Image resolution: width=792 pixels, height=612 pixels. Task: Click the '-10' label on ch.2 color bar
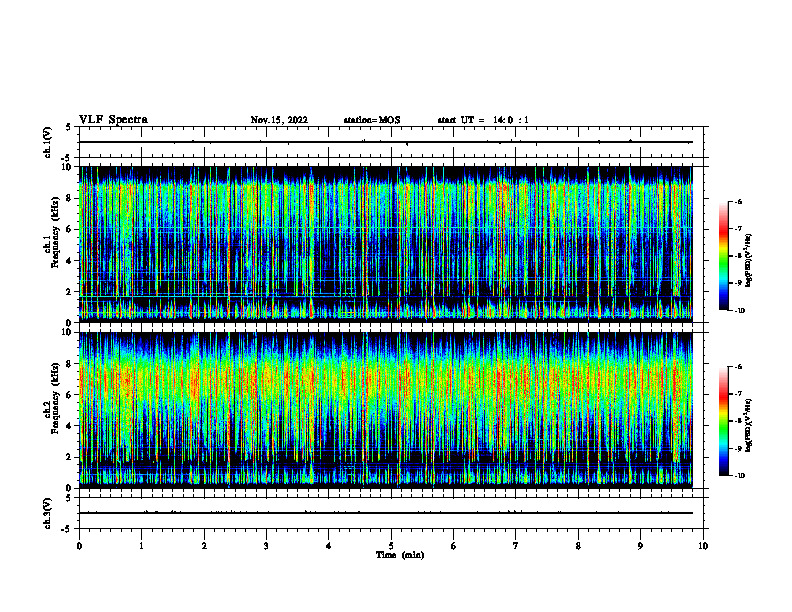pyautogui.click(x=739, y=476)
